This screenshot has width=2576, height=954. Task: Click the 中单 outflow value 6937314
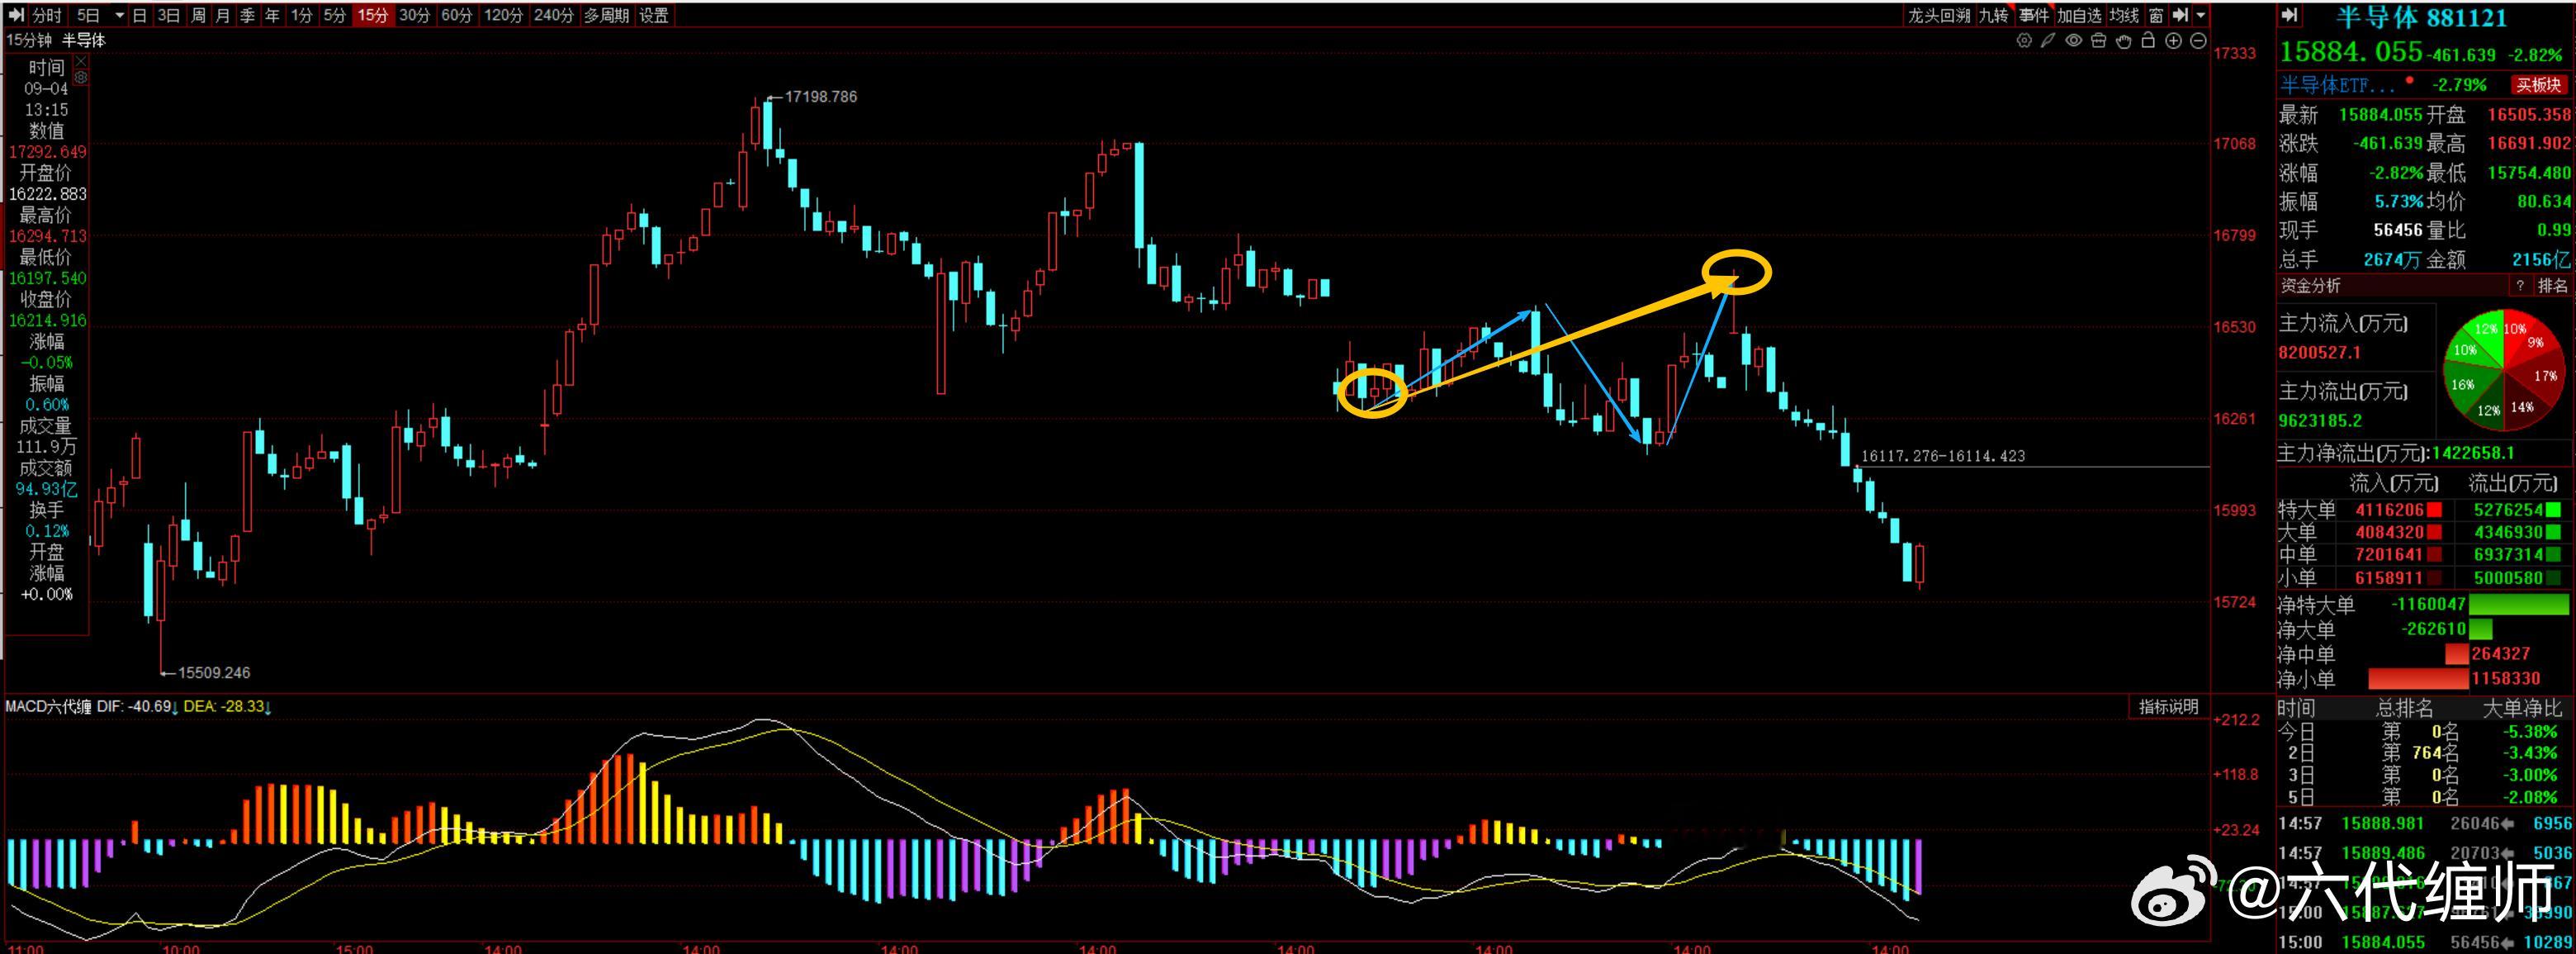[2508, 555]
